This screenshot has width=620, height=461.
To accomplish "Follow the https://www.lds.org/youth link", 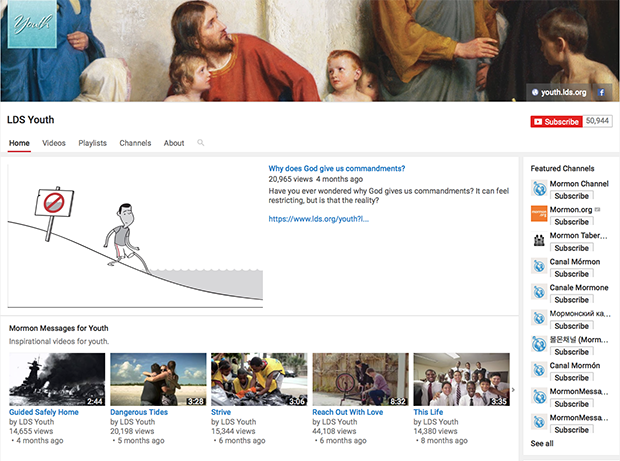I will click(319, 219).
